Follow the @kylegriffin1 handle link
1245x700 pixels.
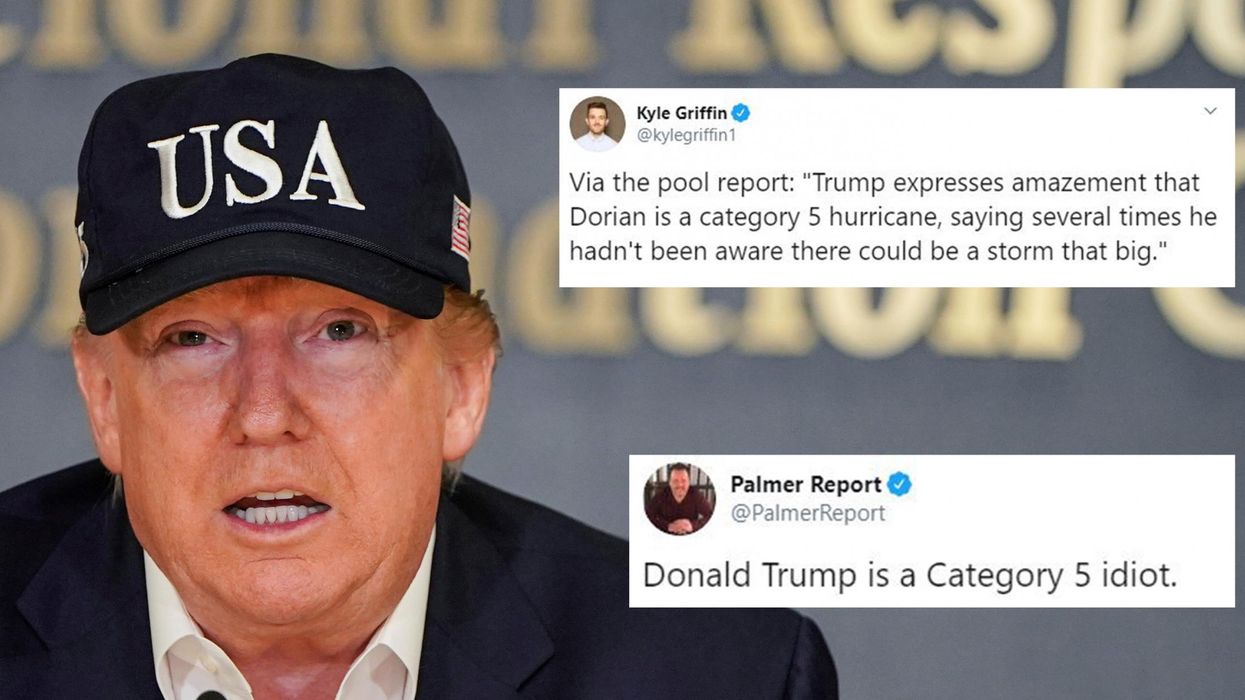686,135
